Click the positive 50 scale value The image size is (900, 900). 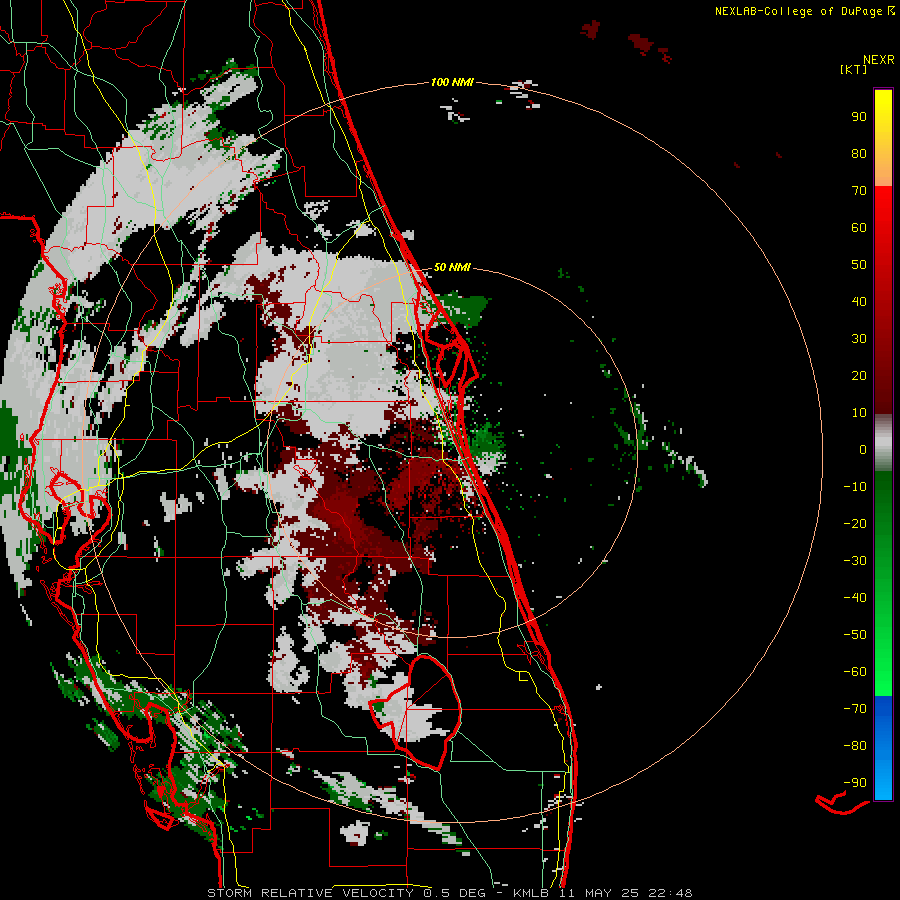tap(859, 265)
